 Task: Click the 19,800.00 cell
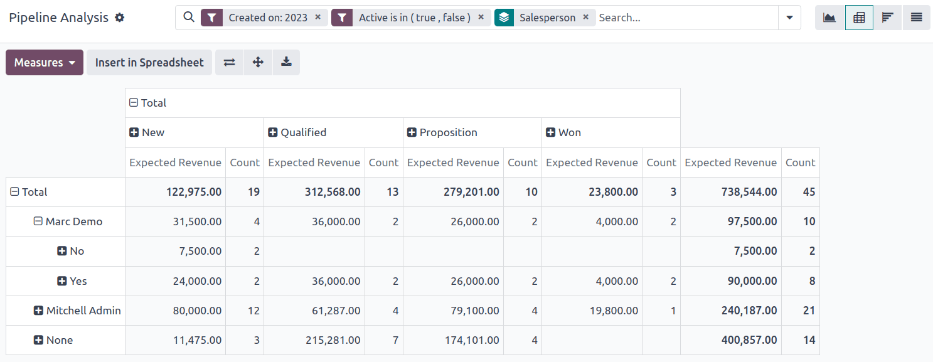tap(592, 311)
